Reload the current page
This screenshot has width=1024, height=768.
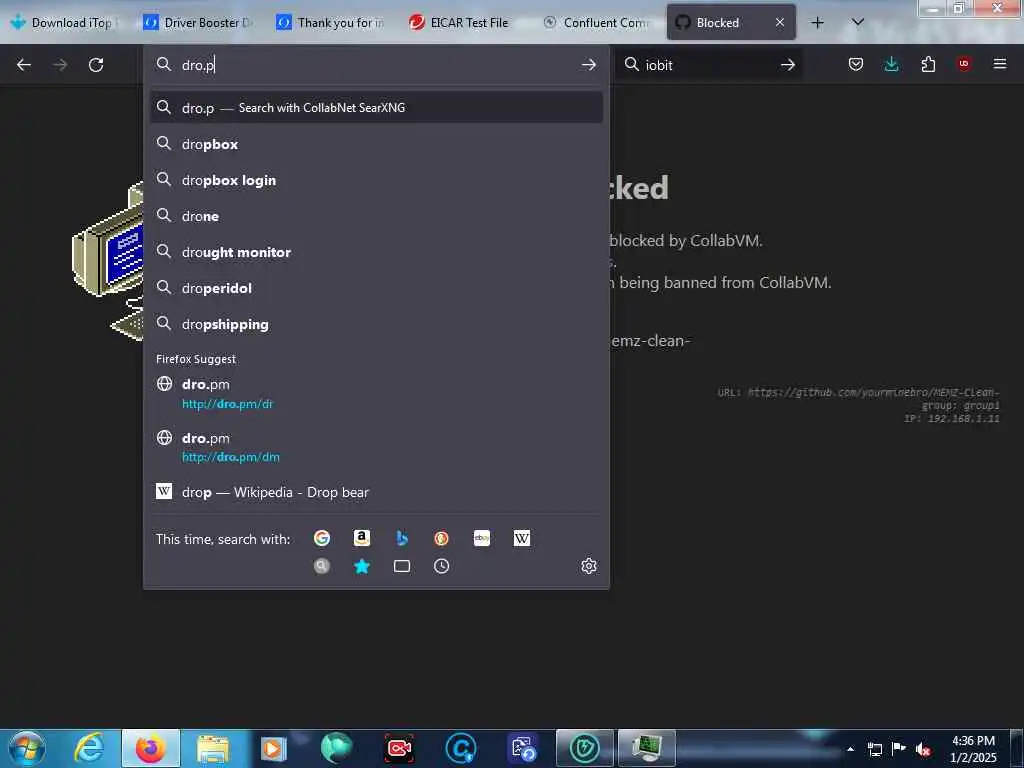[96, 65]
